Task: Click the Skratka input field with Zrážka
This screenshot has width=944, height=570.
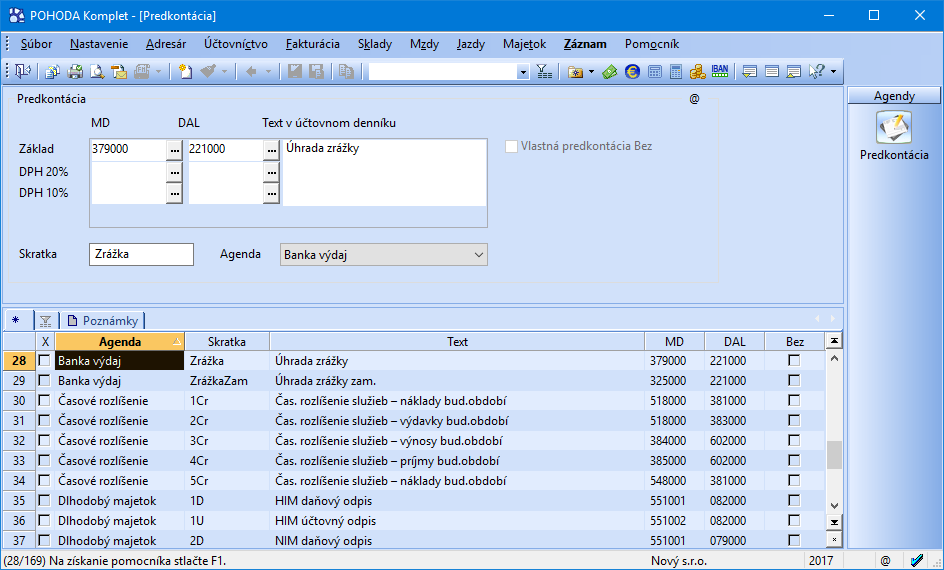Action: tap(140, 254)
